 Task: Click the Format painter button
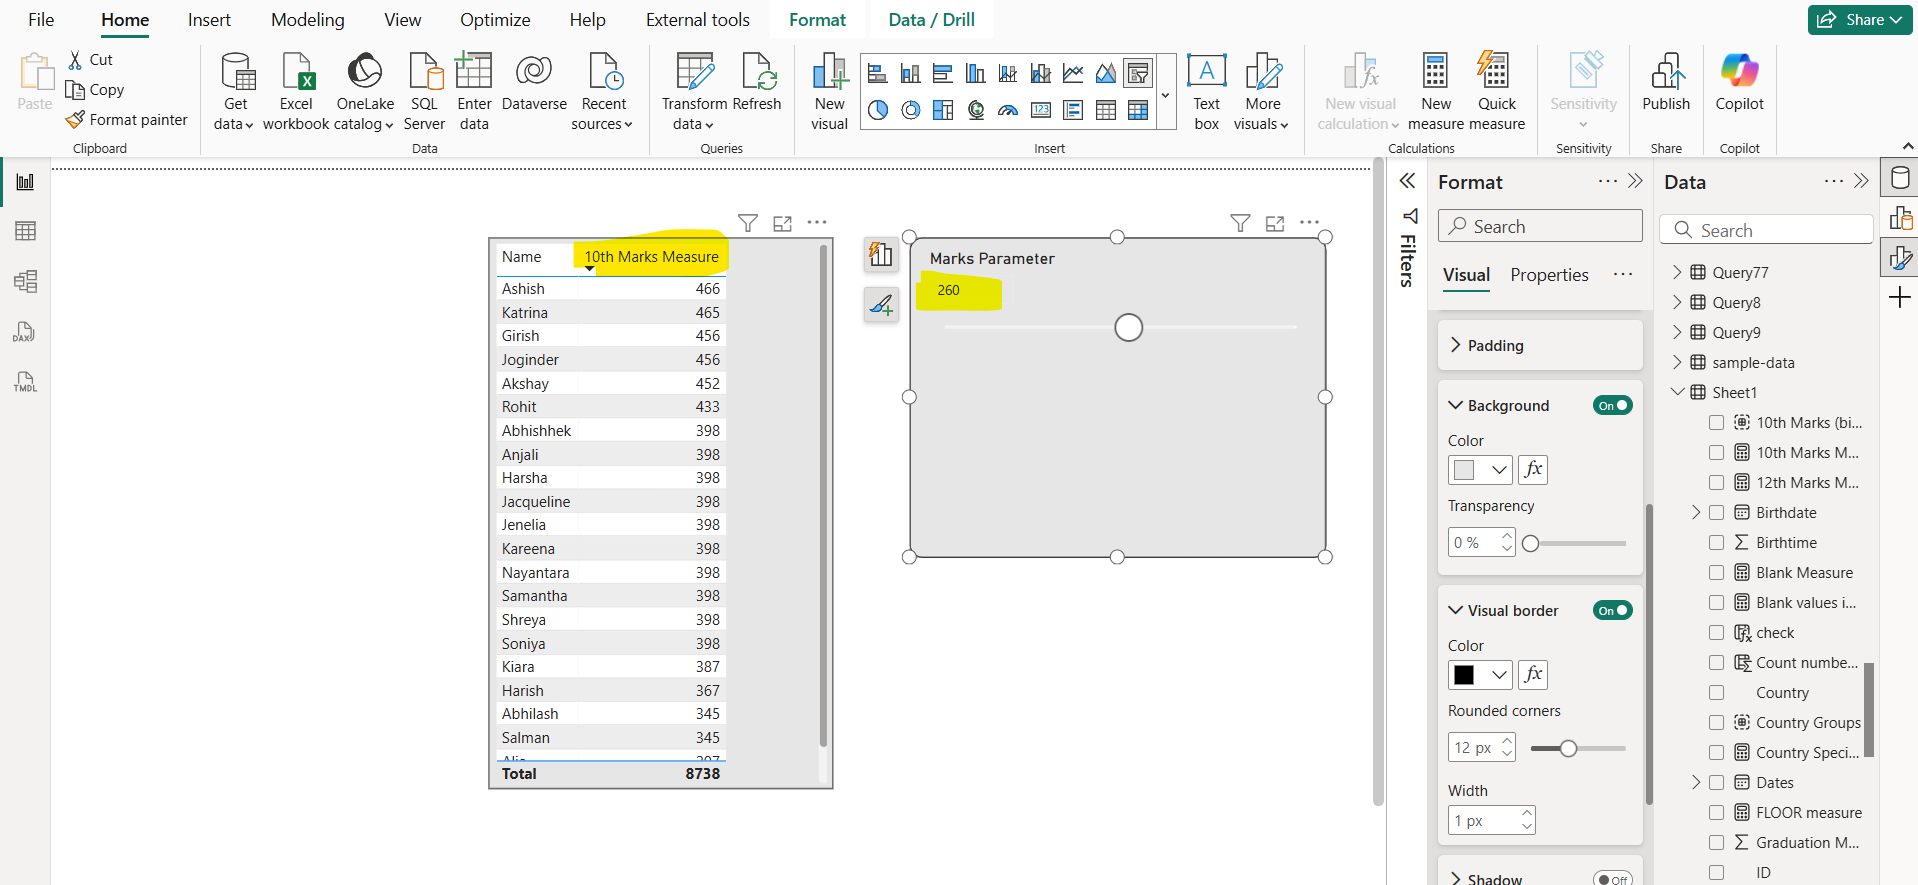coord(127,120)
